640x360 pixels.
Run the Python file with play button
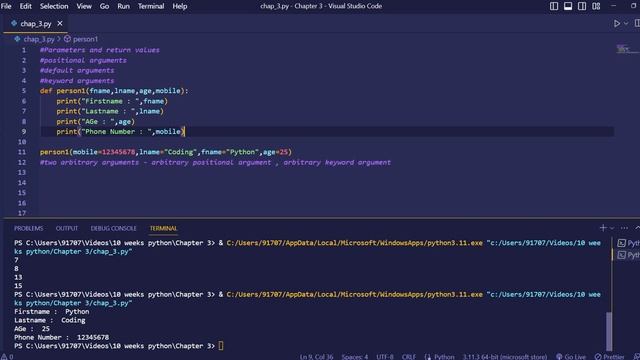(617, 24)
